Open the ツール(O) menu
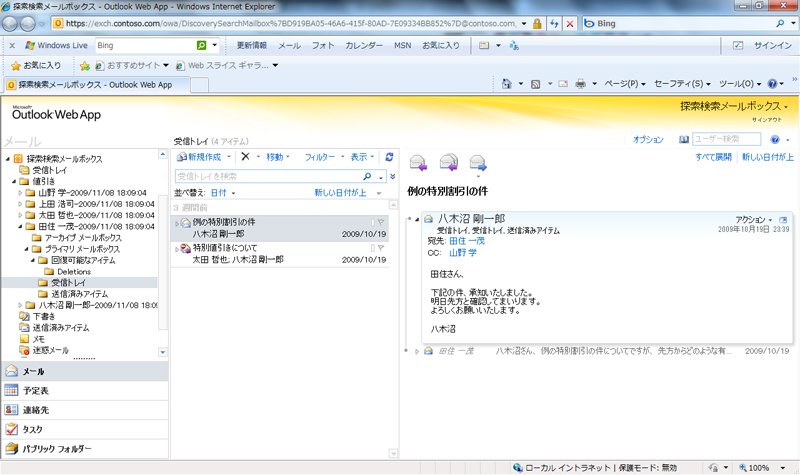 [x=740, y=84]
